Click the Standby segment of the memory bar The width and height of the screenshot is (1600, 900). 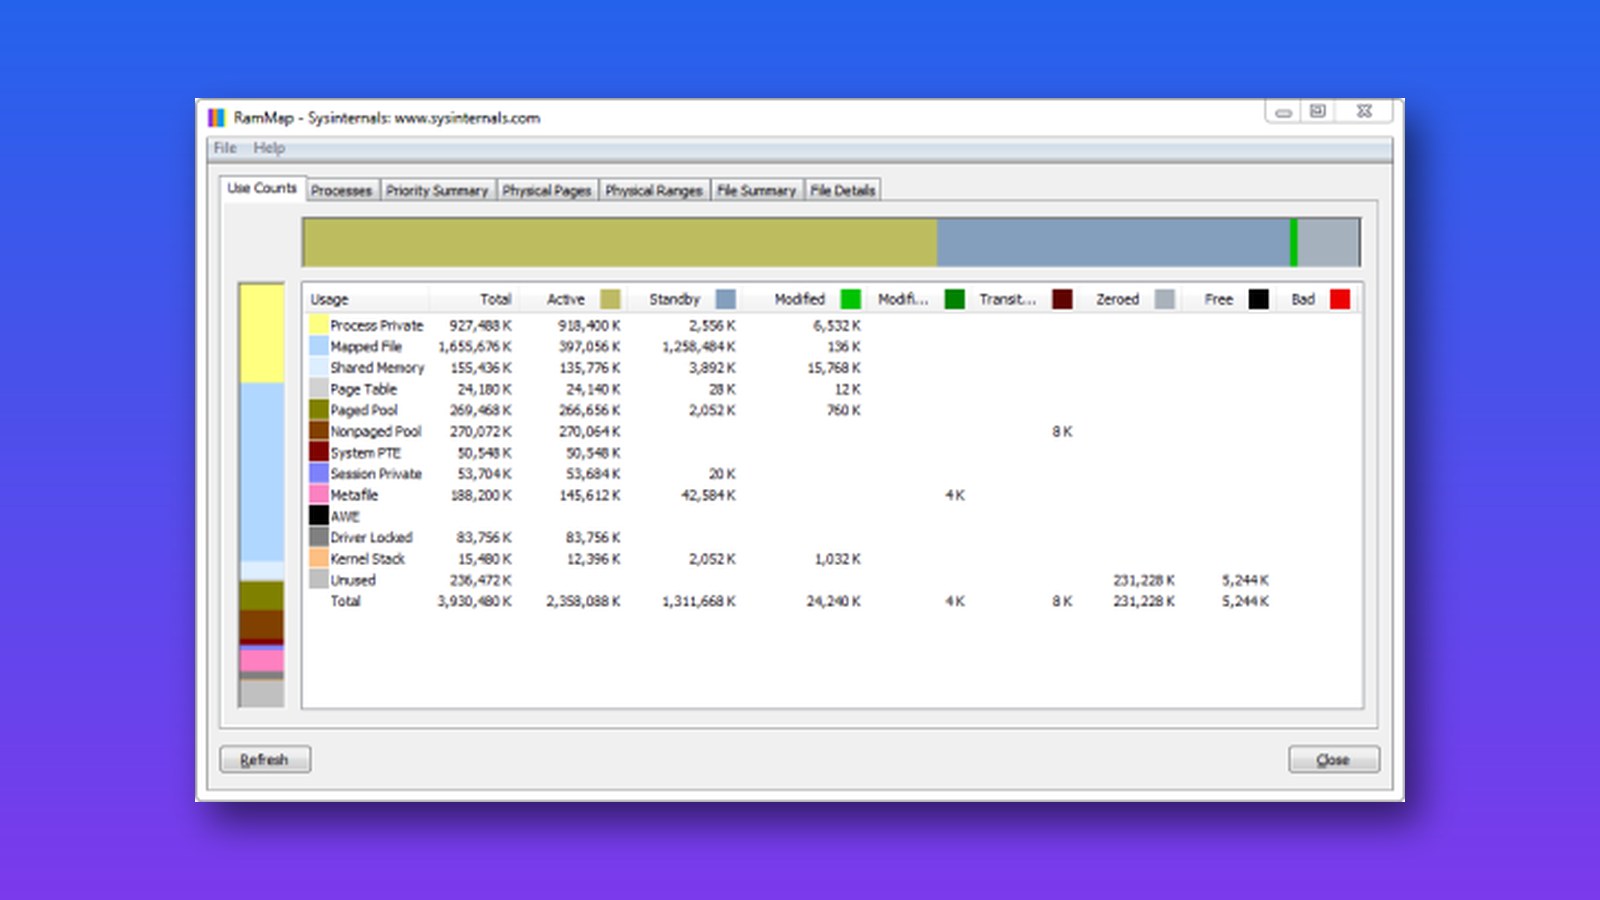click(x=1113, y=243)
